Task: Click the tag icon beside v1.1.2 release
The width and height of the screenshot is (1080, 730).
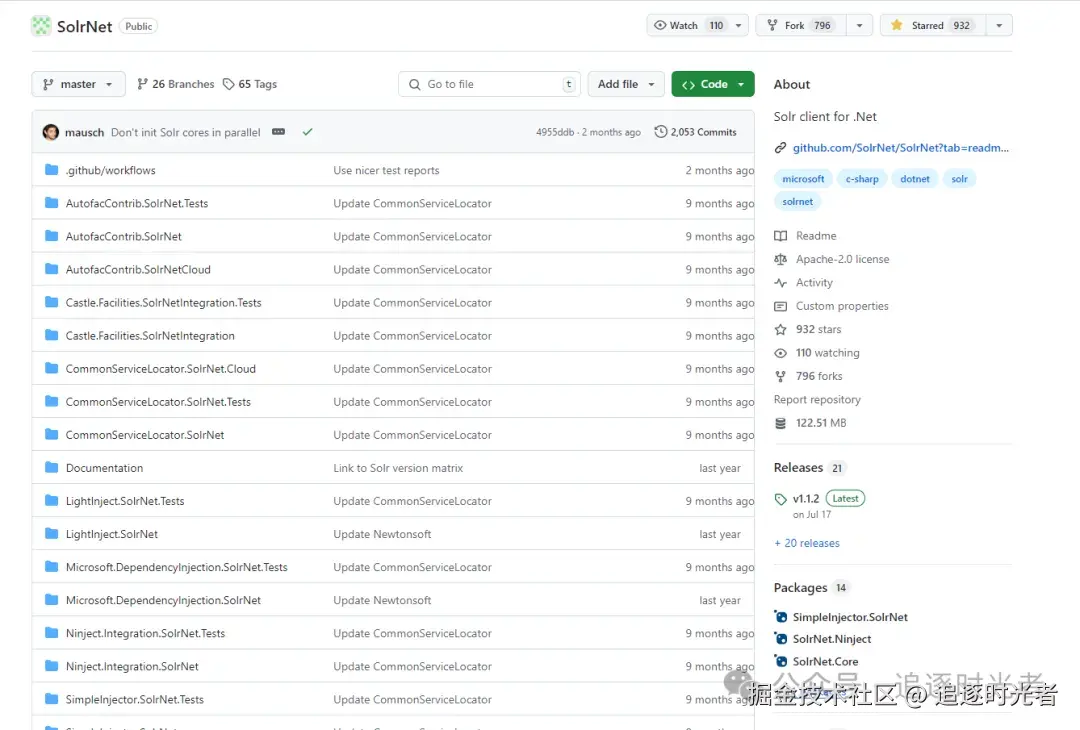Action: [780, 499]
